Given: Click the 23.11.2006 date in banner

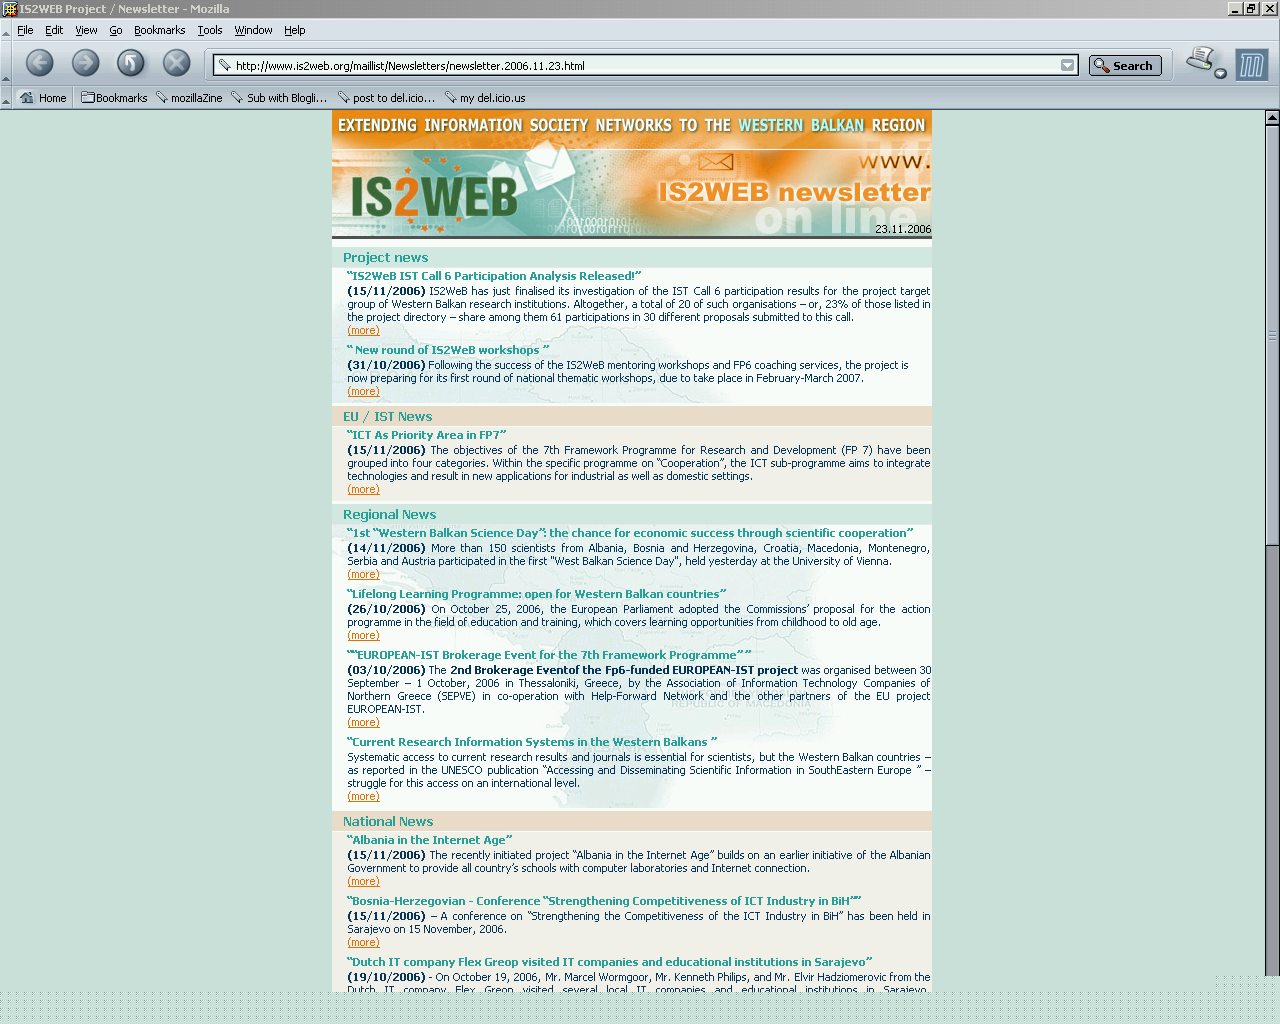Looking at the screenshot, I should (x=903, y=229).
